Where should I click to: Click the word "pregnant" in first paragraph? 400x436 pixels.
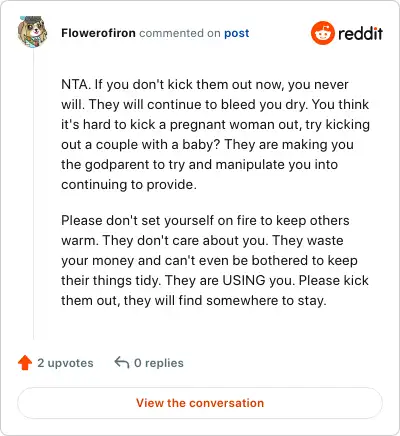click(x=198, y=125)
